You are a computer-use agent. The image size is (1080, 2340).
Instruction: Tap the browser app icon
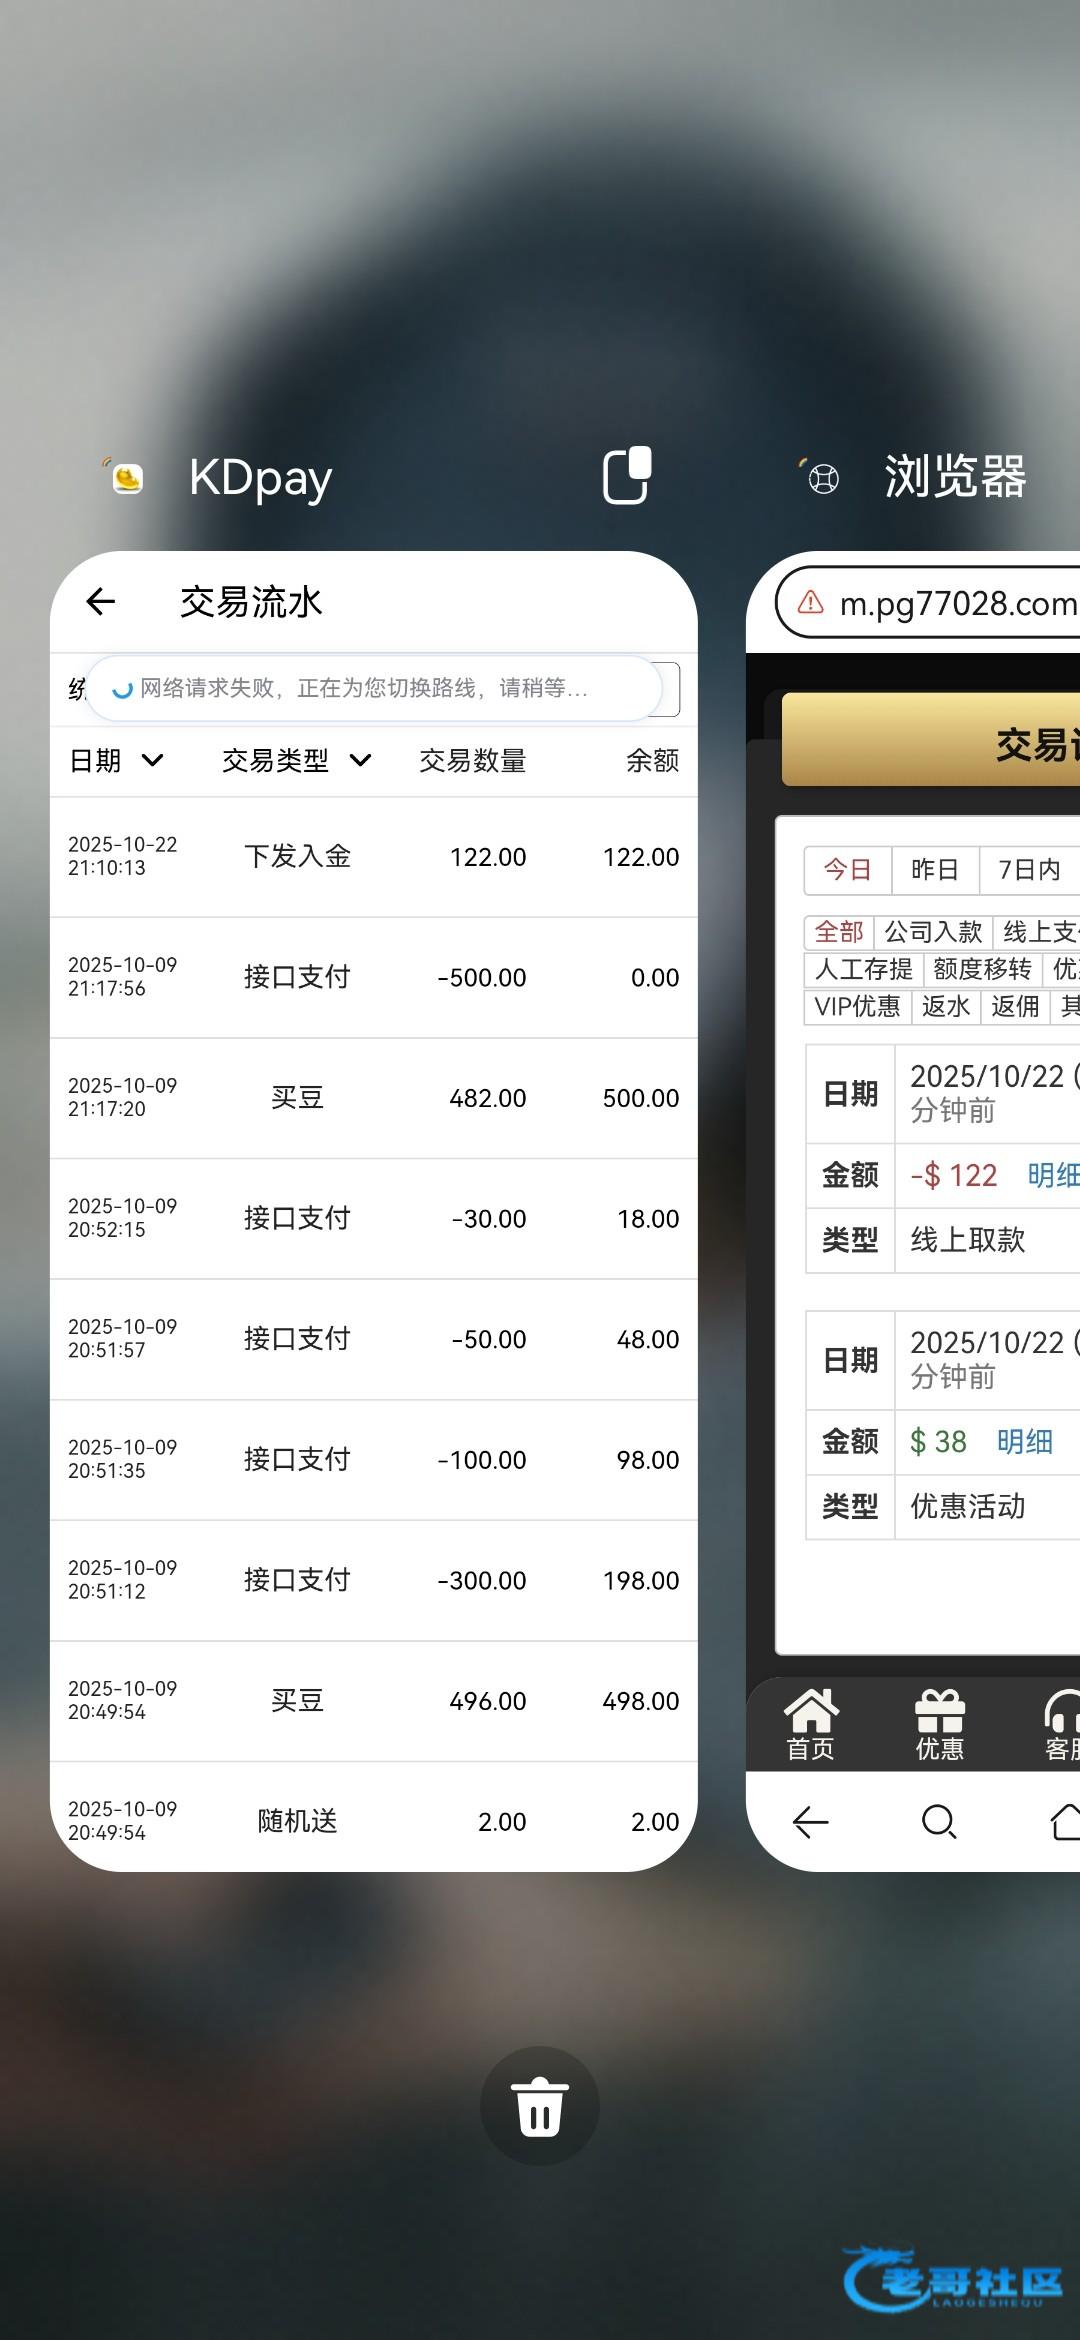pyautogui.click(x=822, y=479)
